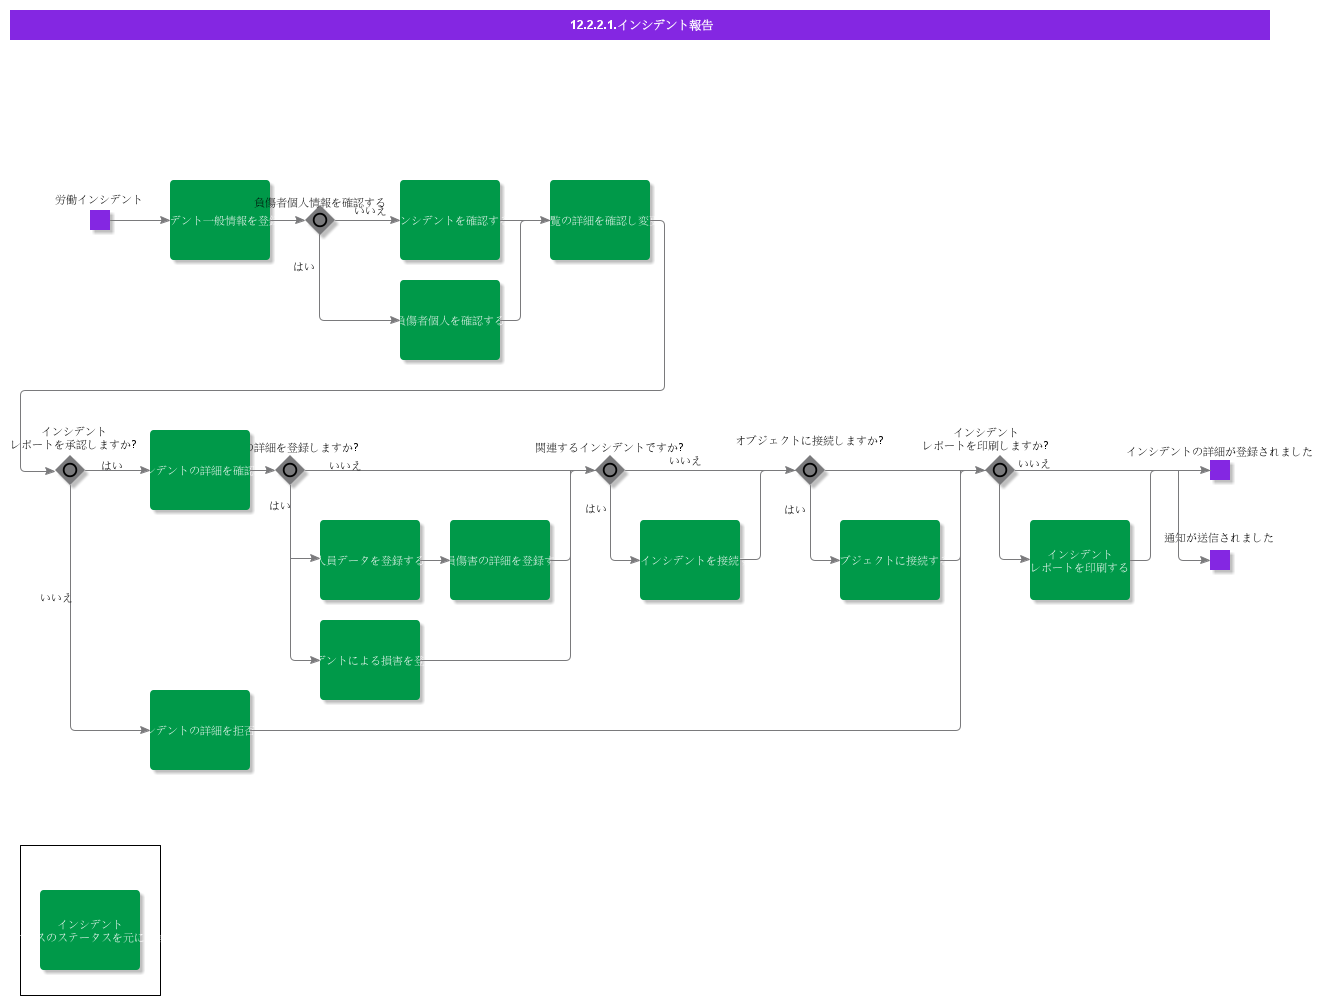Image resolution: width=1325 pixels, height=1005 pixels.
Task: Click the green インシデントの詳細を拒否 task box
Action: pyautogui.click(x=200, y=730)
